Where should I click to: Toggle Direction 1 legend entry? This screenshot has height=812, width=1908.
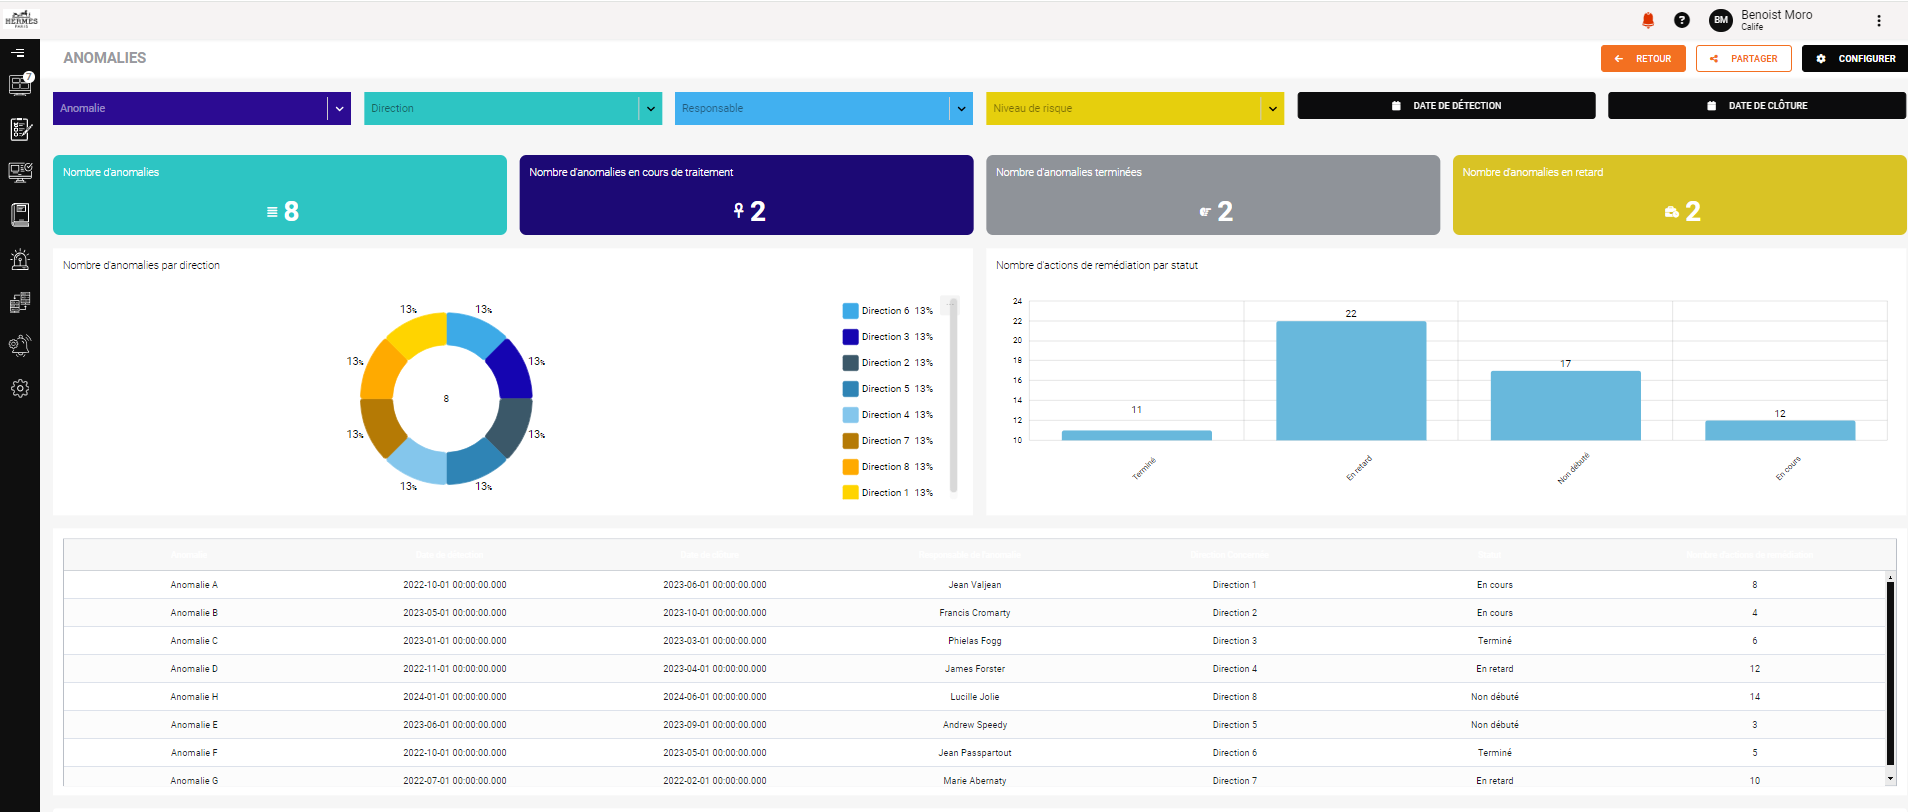click(x=888, y=493)
